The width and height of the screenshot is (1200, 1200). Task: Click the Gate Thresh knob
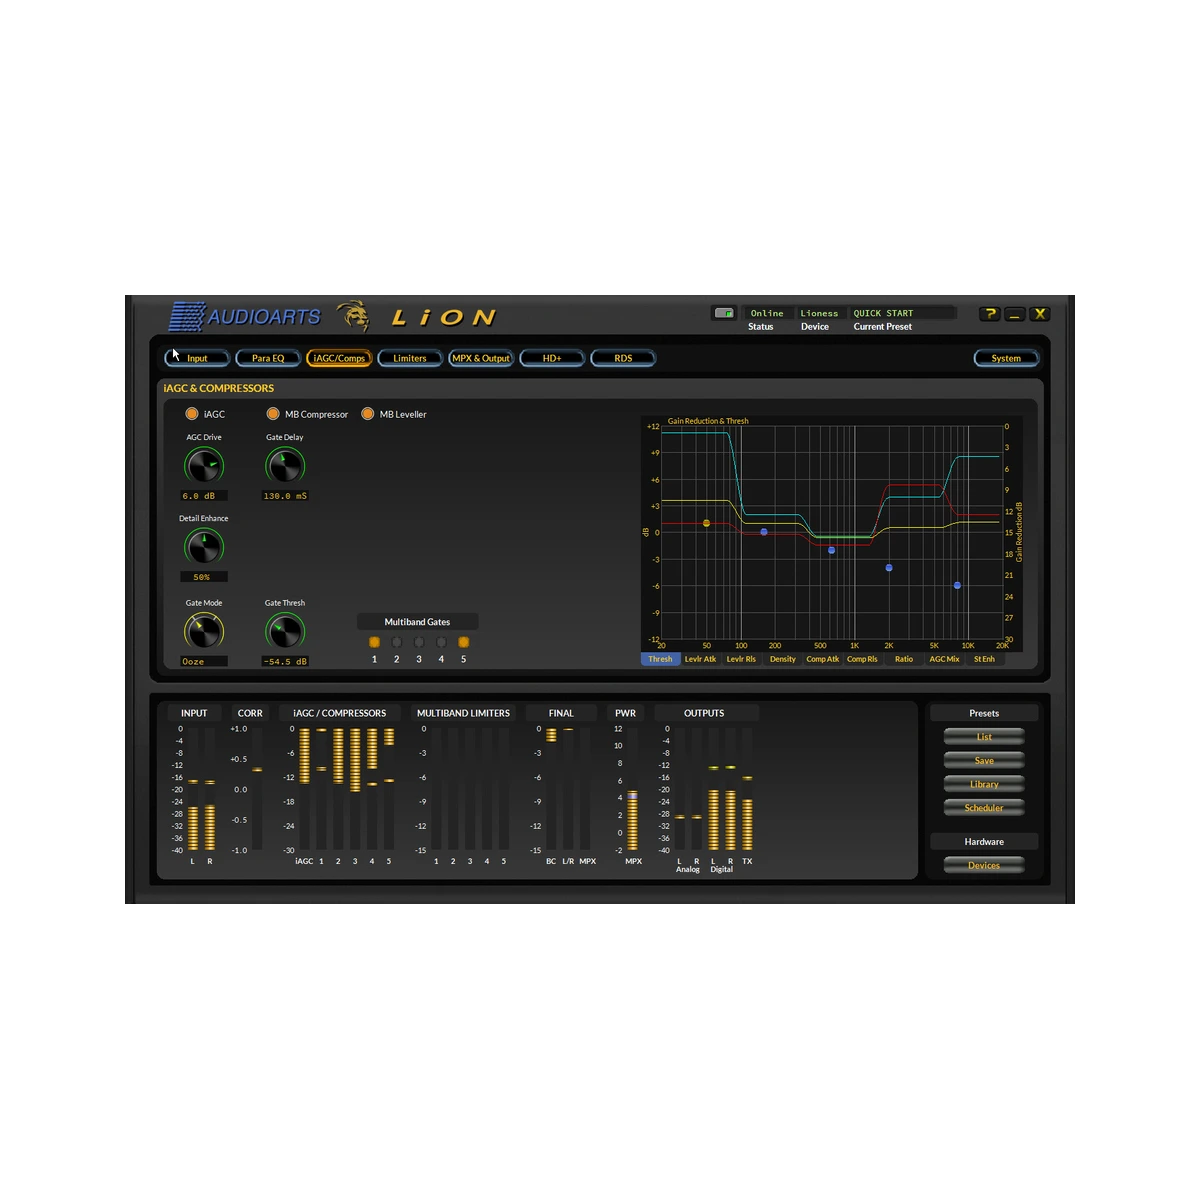coord(285,631)
